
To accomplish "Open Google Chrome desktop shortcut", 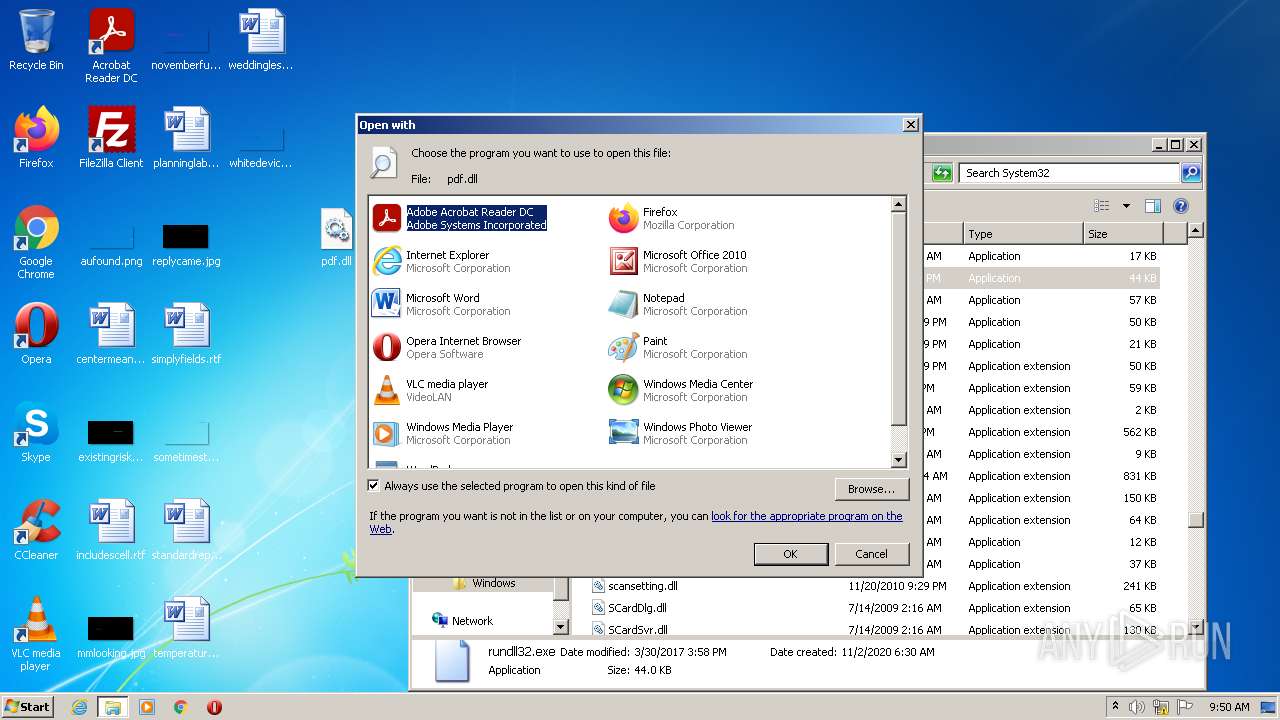I will [36, 242].
